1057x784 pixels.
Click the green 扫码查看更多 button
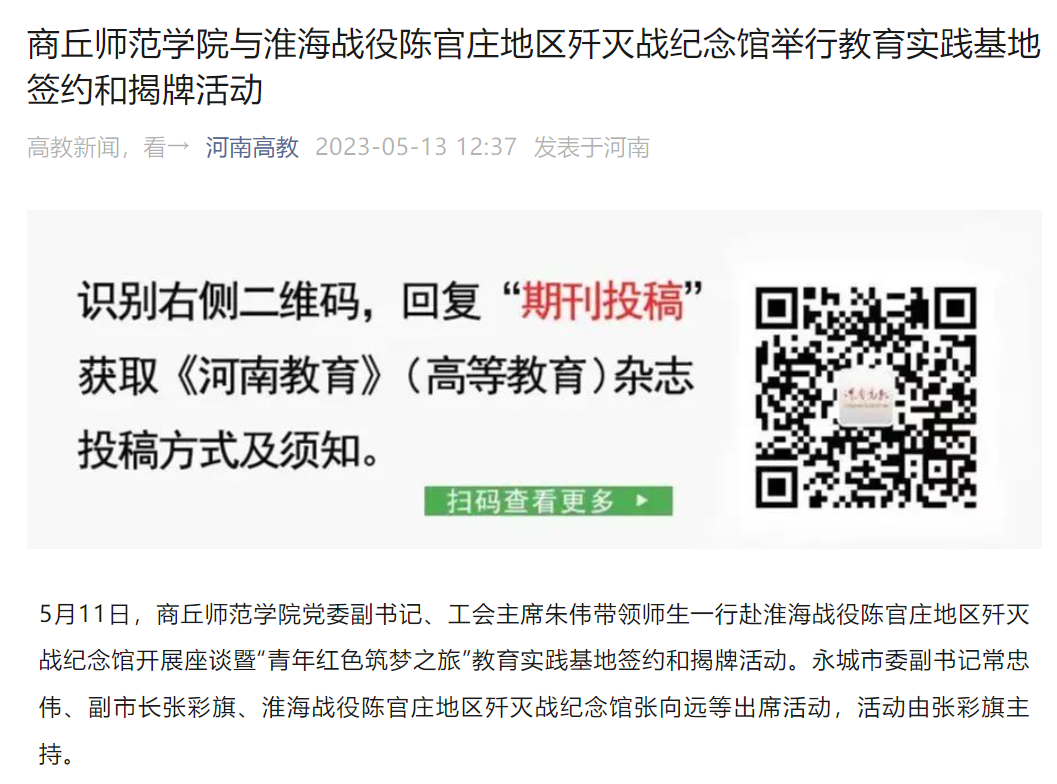tap(548, 501)
